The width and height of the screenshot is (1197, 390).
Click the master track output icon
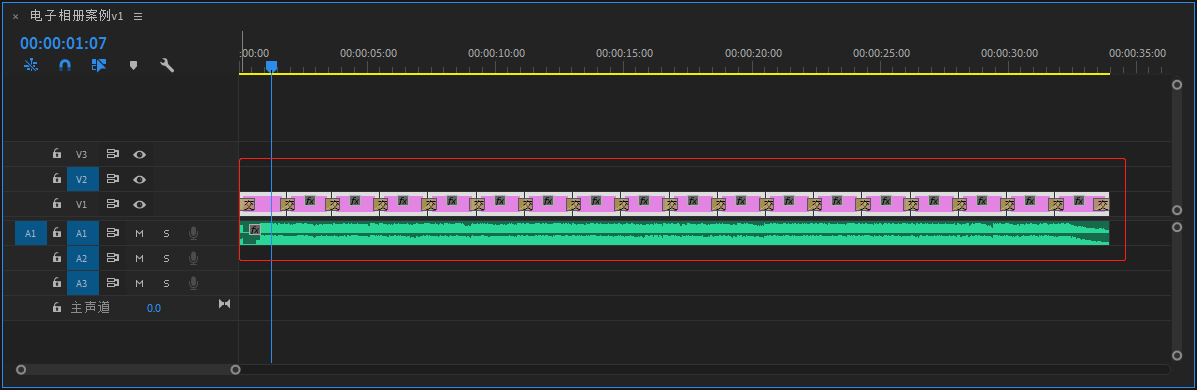[224, 304]
